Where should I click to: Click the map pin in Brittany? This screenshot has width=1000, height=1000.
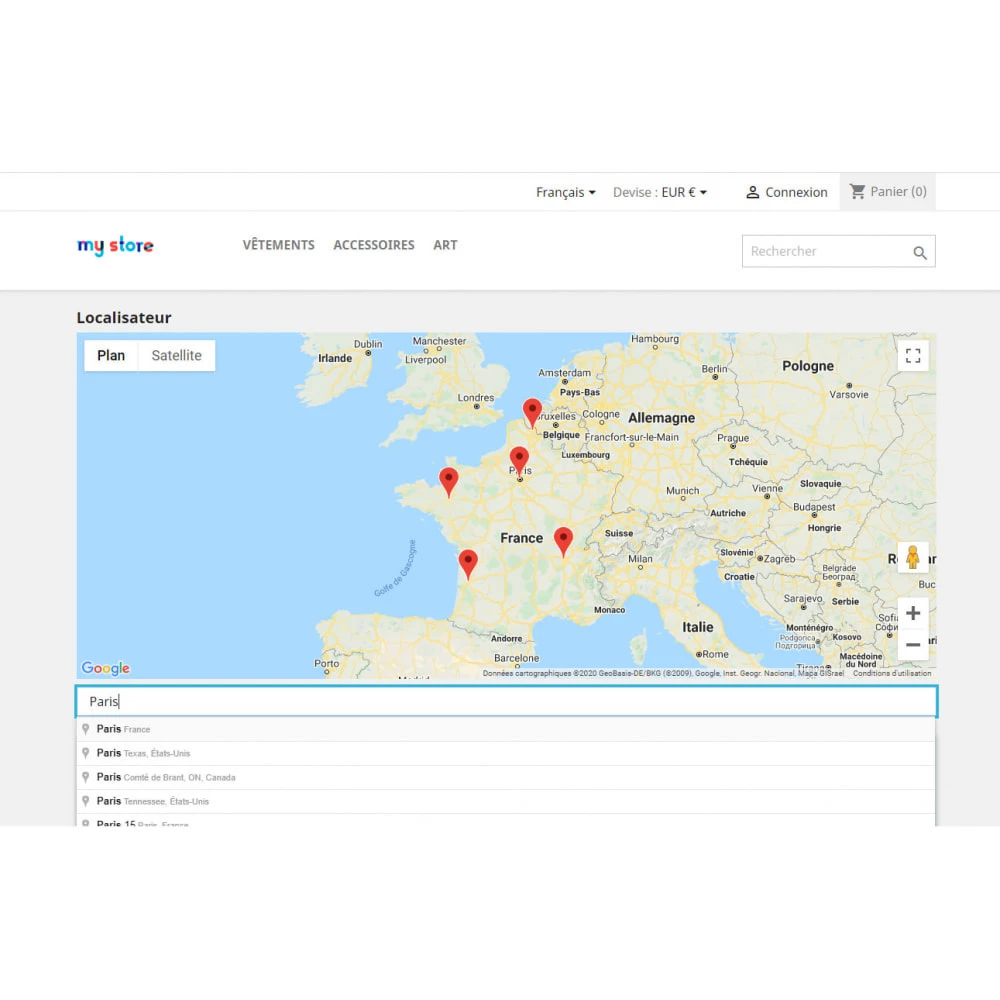[x=449, y=482]
